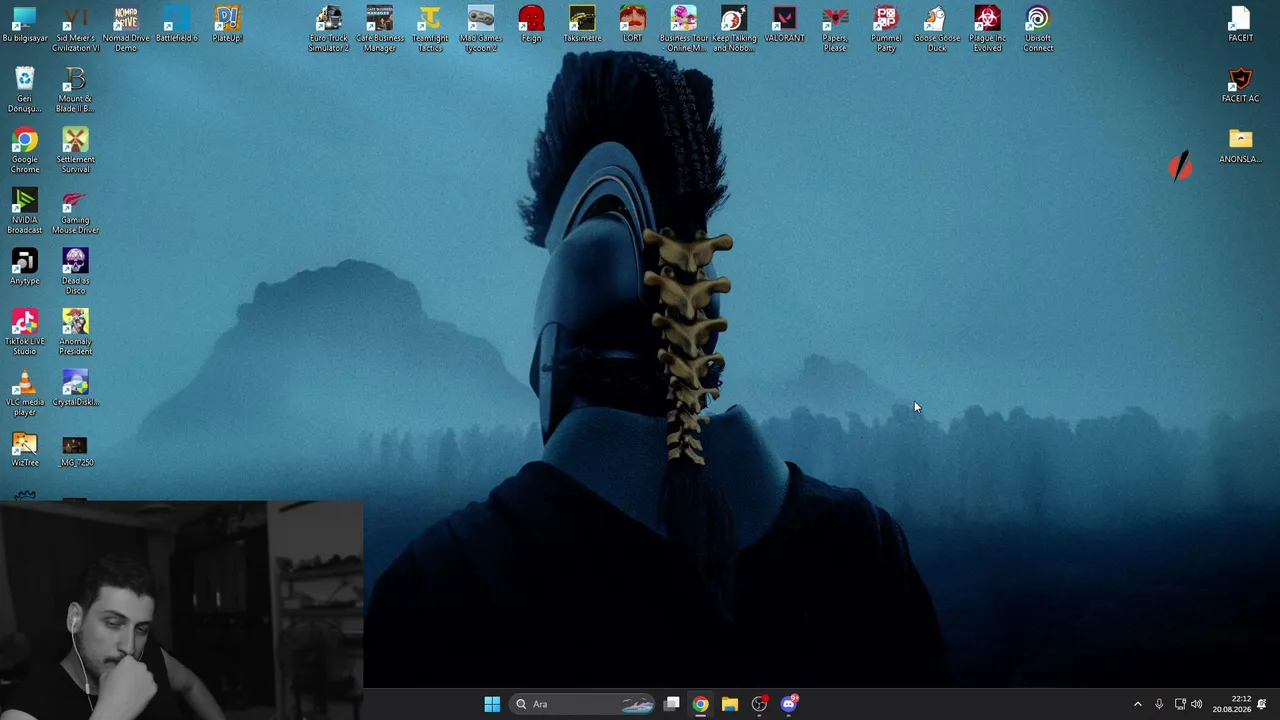
Task: Click the Gaming Mouse Driver icon
Action: click(x=75, y=212)
